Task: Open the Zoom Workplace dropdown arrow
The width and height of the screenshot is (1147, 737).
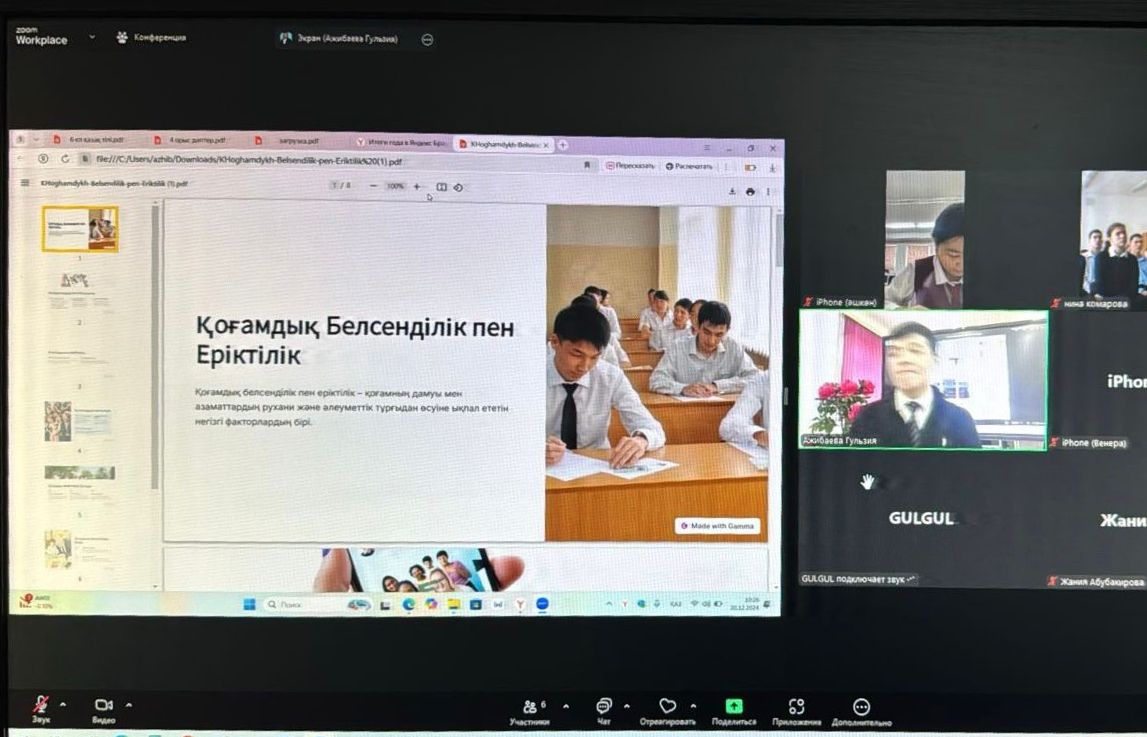Action: (92, 36)
